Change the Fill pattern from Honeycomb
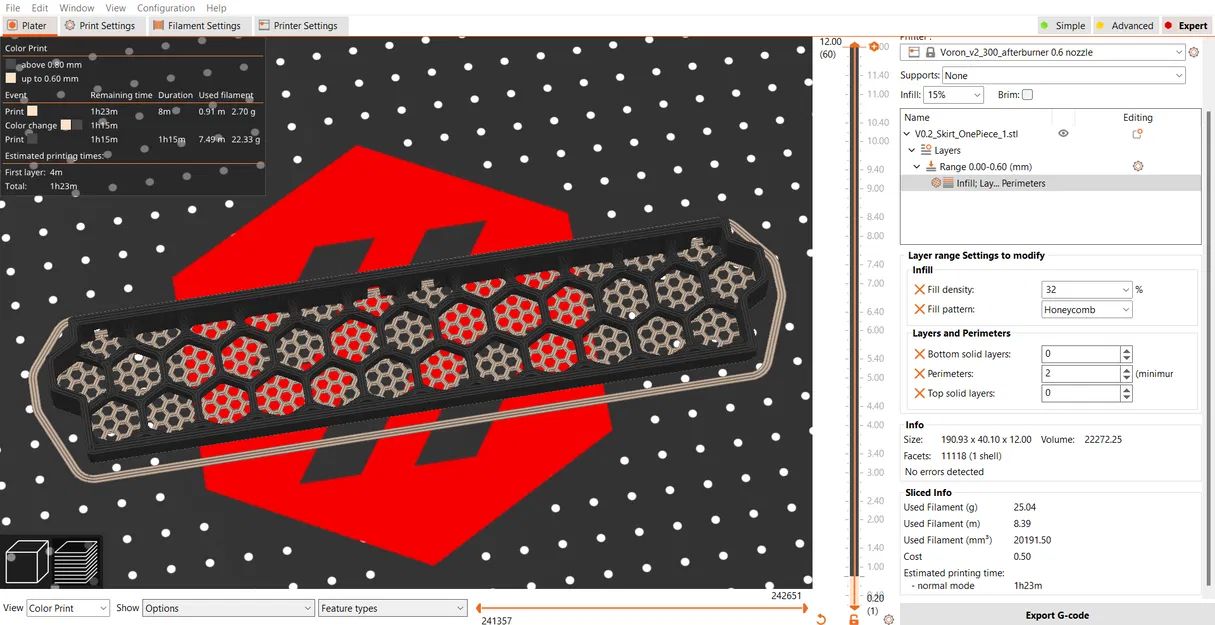 (x=1086, y=309)
